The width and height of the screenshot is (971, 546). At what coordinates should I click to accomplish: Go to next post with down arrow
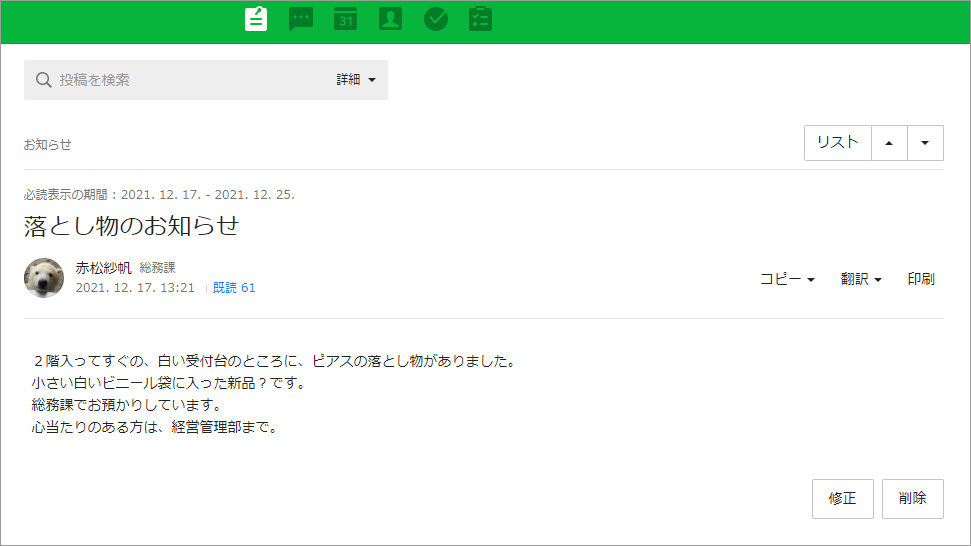tap(925, 143)
